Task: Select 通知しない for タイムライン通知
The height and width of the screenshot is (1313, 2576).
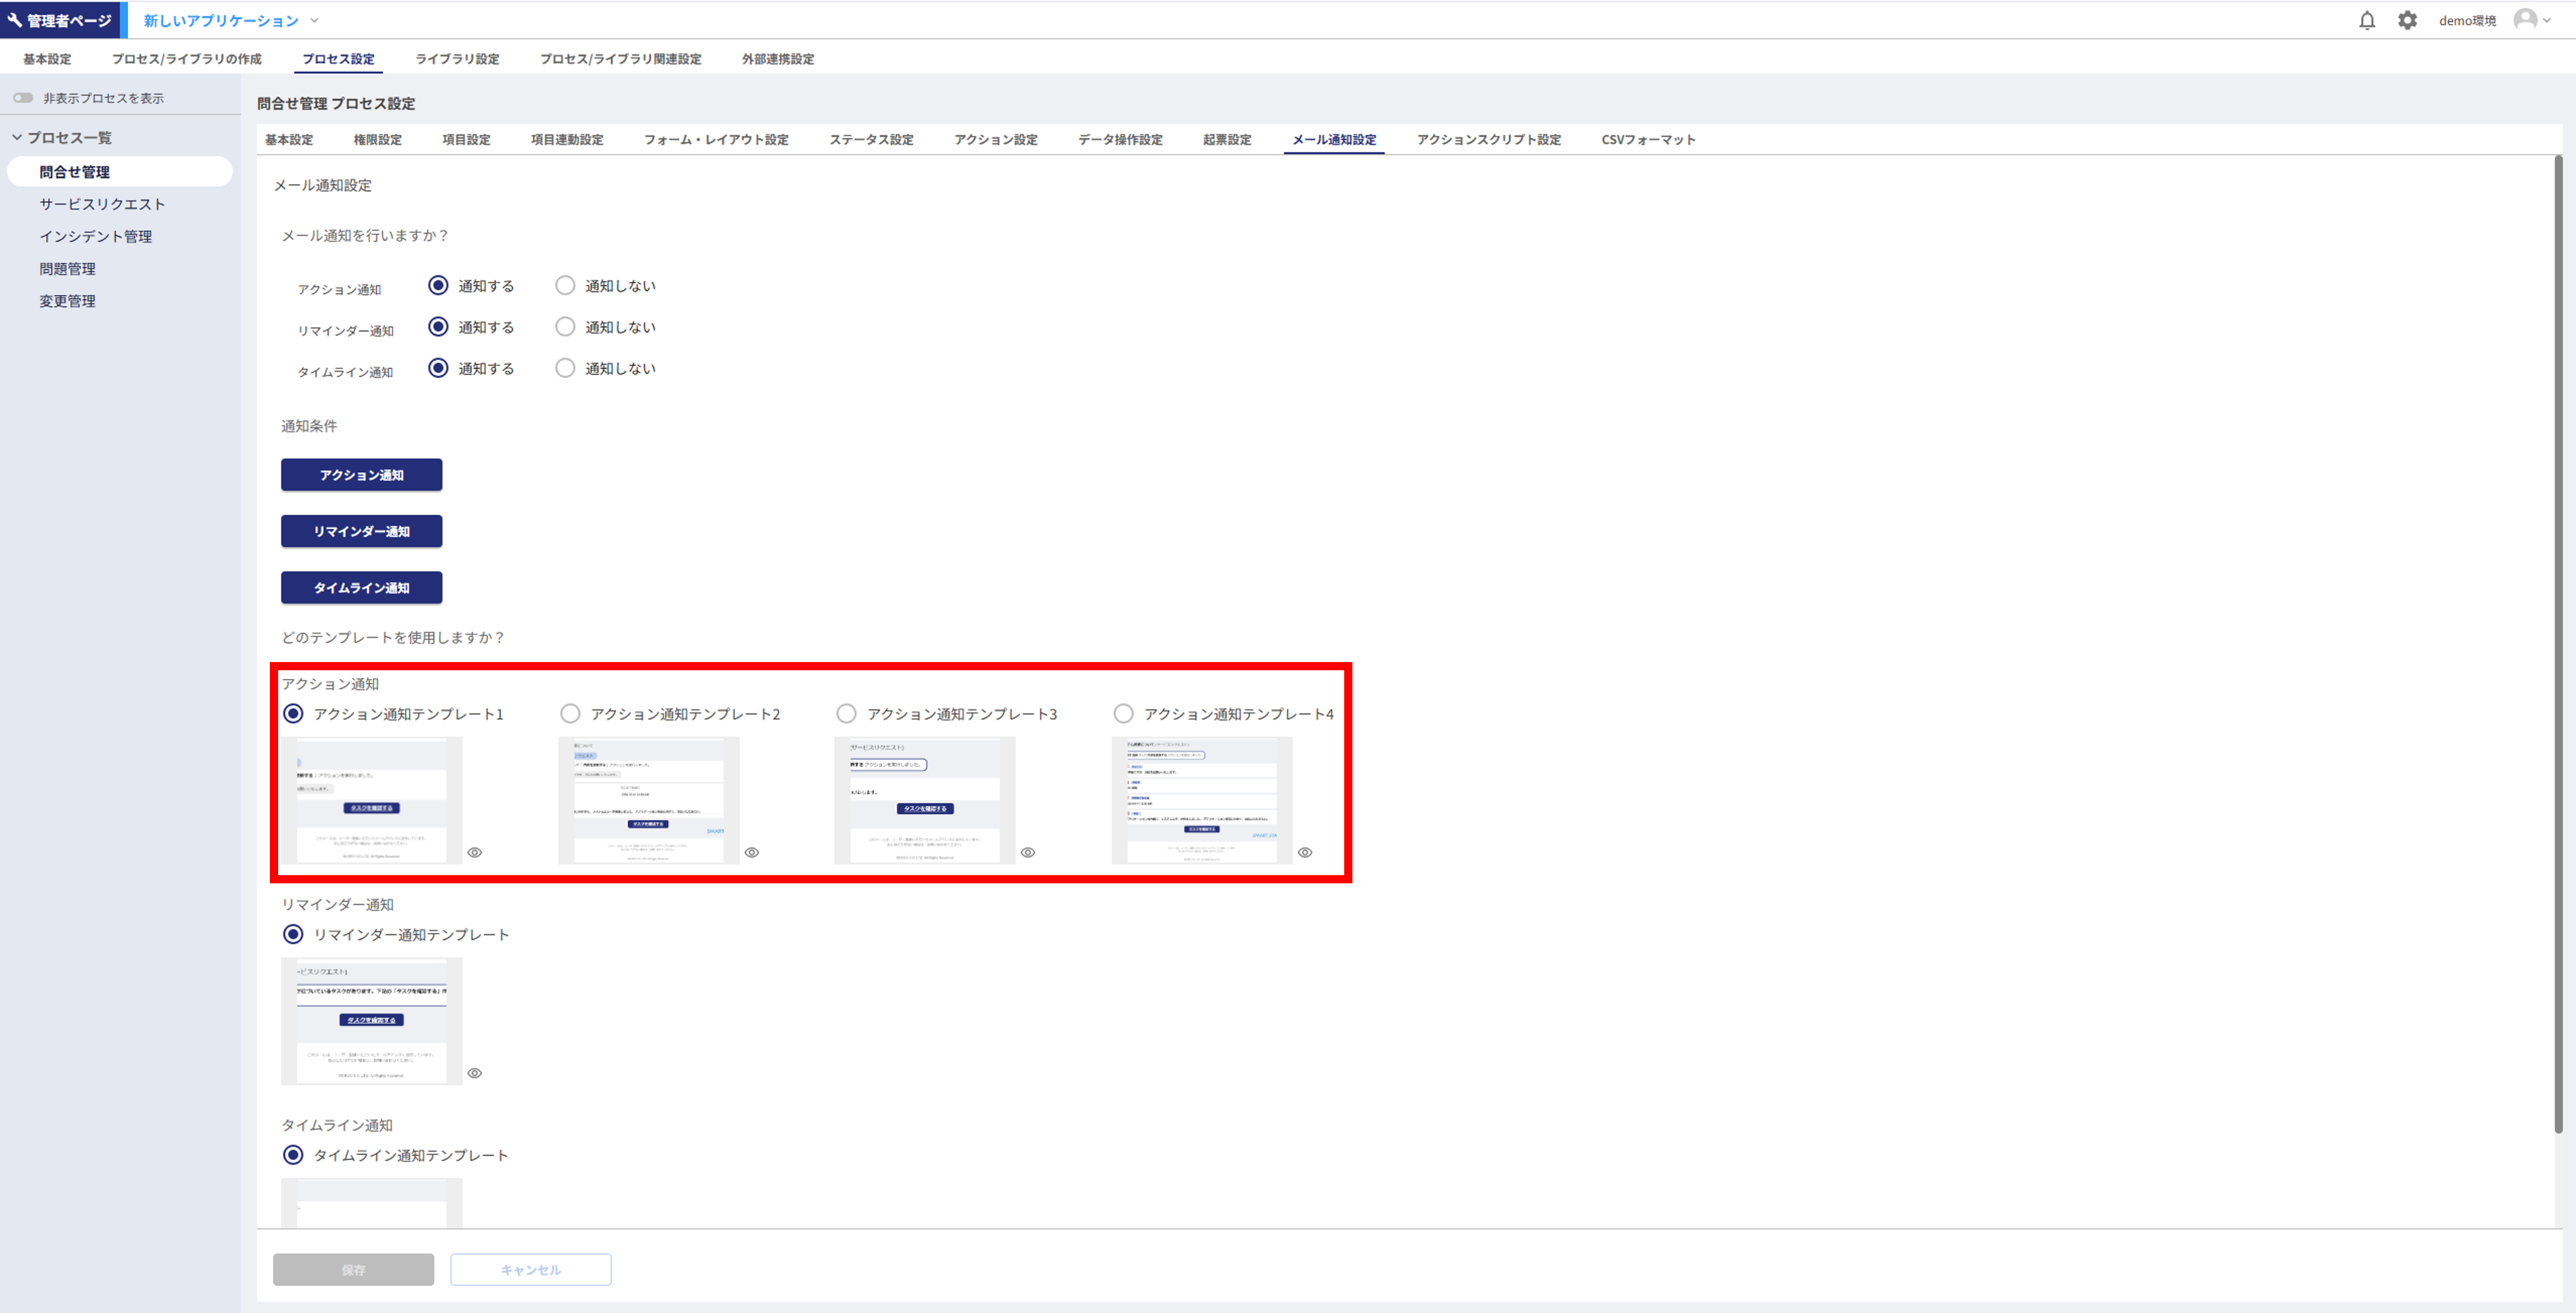Action: pos(565,368)
